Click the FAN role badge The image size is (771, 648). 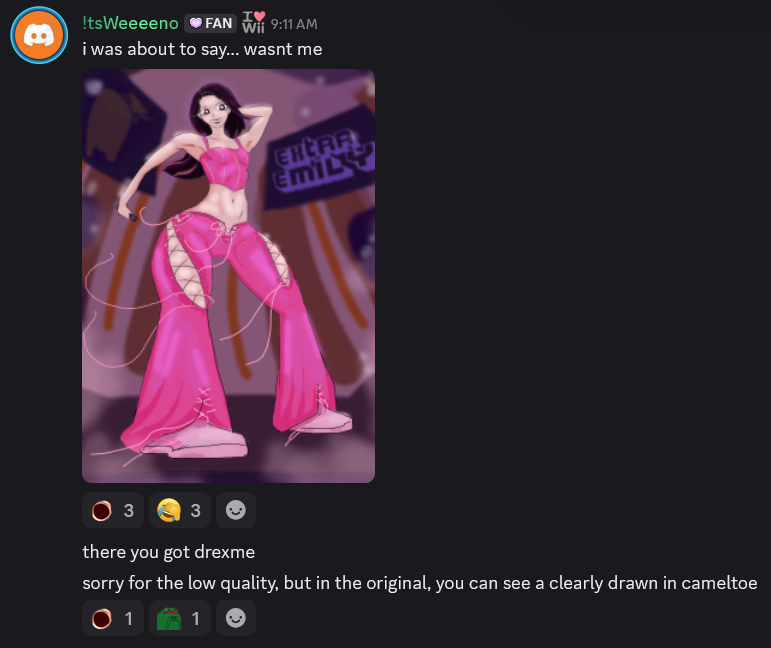[210, 23]
